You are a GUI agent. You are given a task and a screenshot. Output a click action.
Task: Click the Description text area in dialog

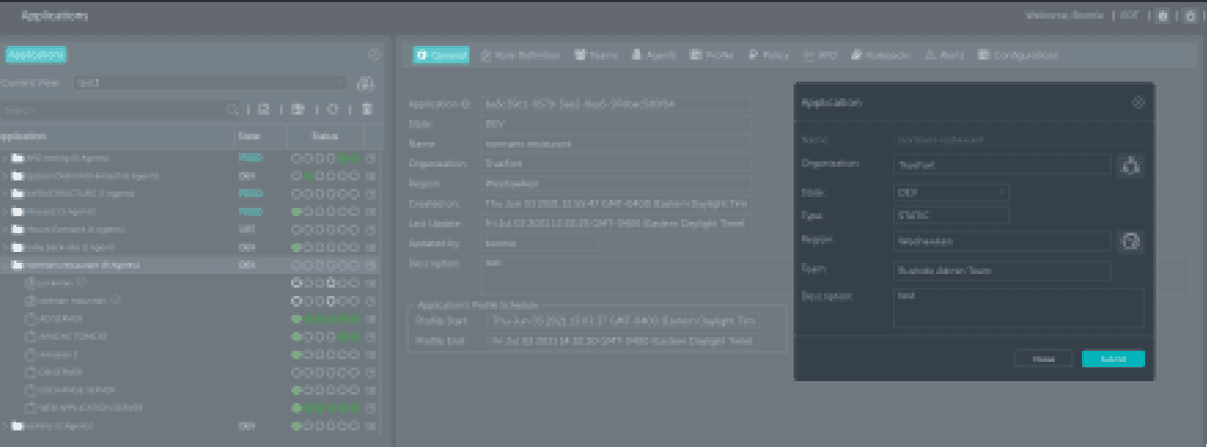click(1018, 308)
